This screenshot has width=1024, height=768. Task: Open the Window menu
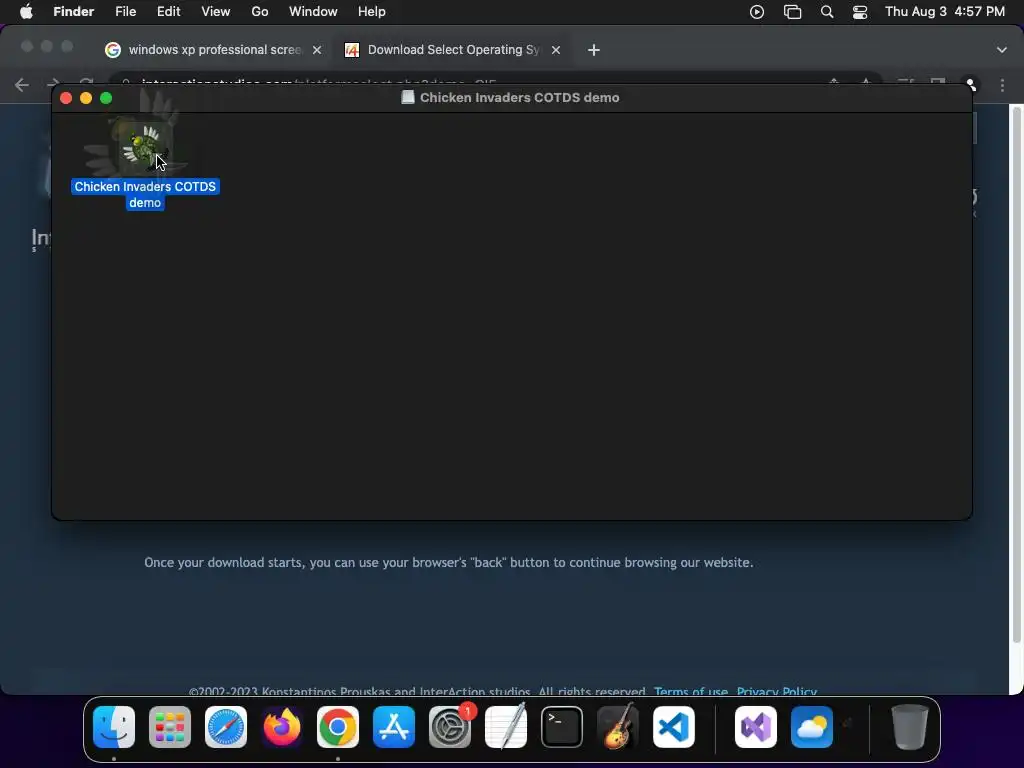[313, 12]
